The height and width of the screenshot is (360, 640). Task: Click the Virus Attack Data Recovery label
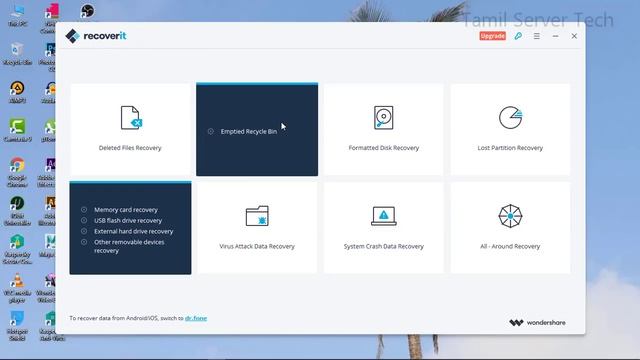[x=257, y=246]
